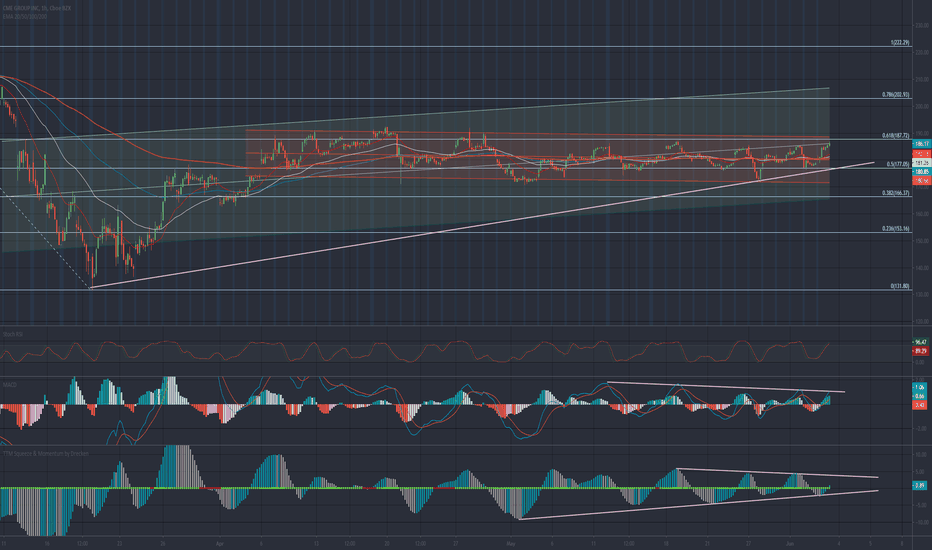Viewport: 932px width, 550px height.
Task: Click the 2.89 TTM momentum value tag
Action: [919, 486]
